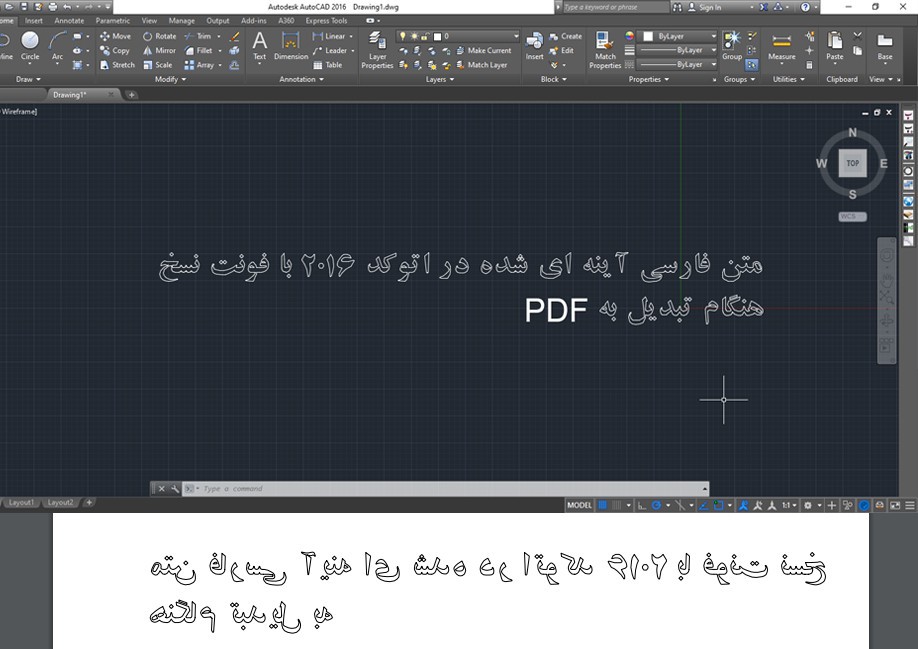The width and height of the screenshot is (918, 649).
Task: Activate the Fillet tool
Action: 198,51
